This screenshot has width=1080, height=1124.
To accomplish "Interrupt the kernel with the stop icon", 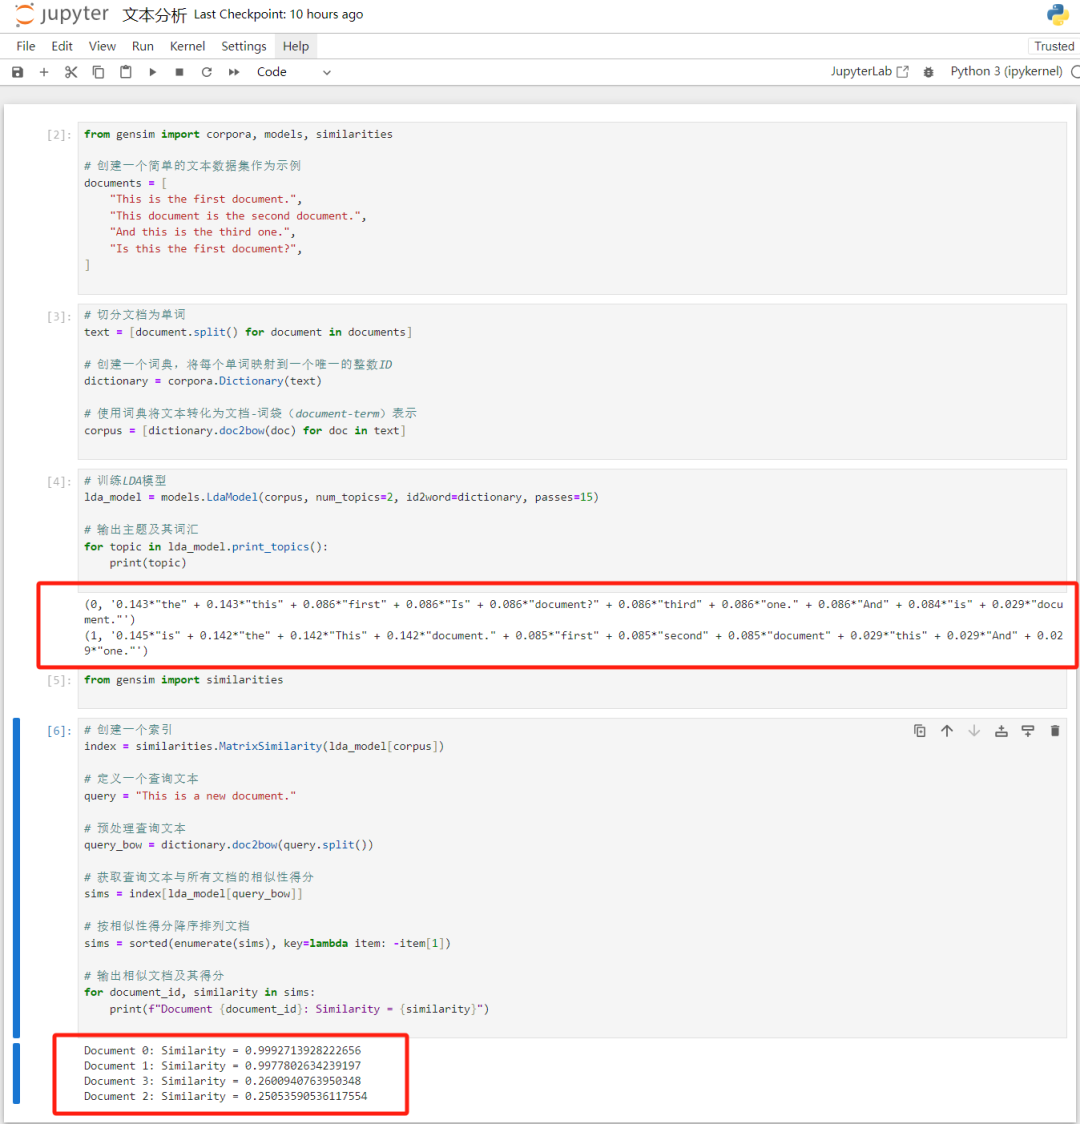I will click(179, 72).
